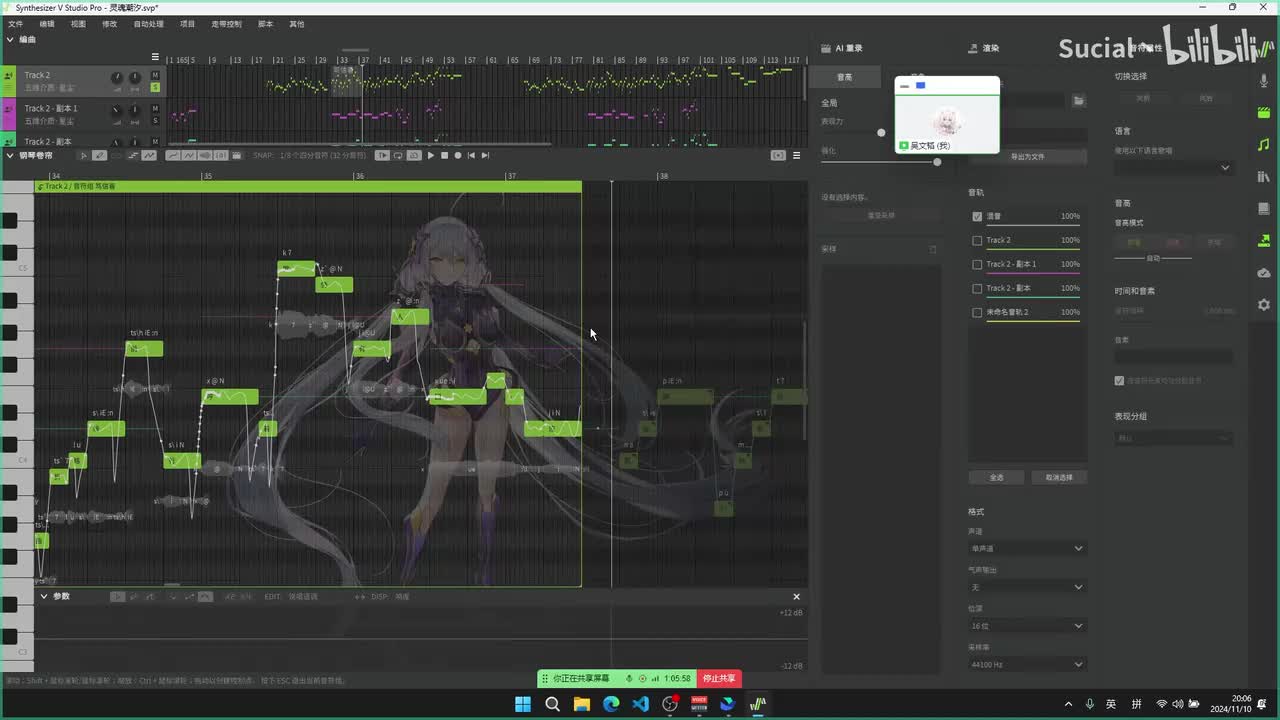The image size is (1280, 720).
Task: Adjust the 表现力 slider handle
Action: point(881,132)
